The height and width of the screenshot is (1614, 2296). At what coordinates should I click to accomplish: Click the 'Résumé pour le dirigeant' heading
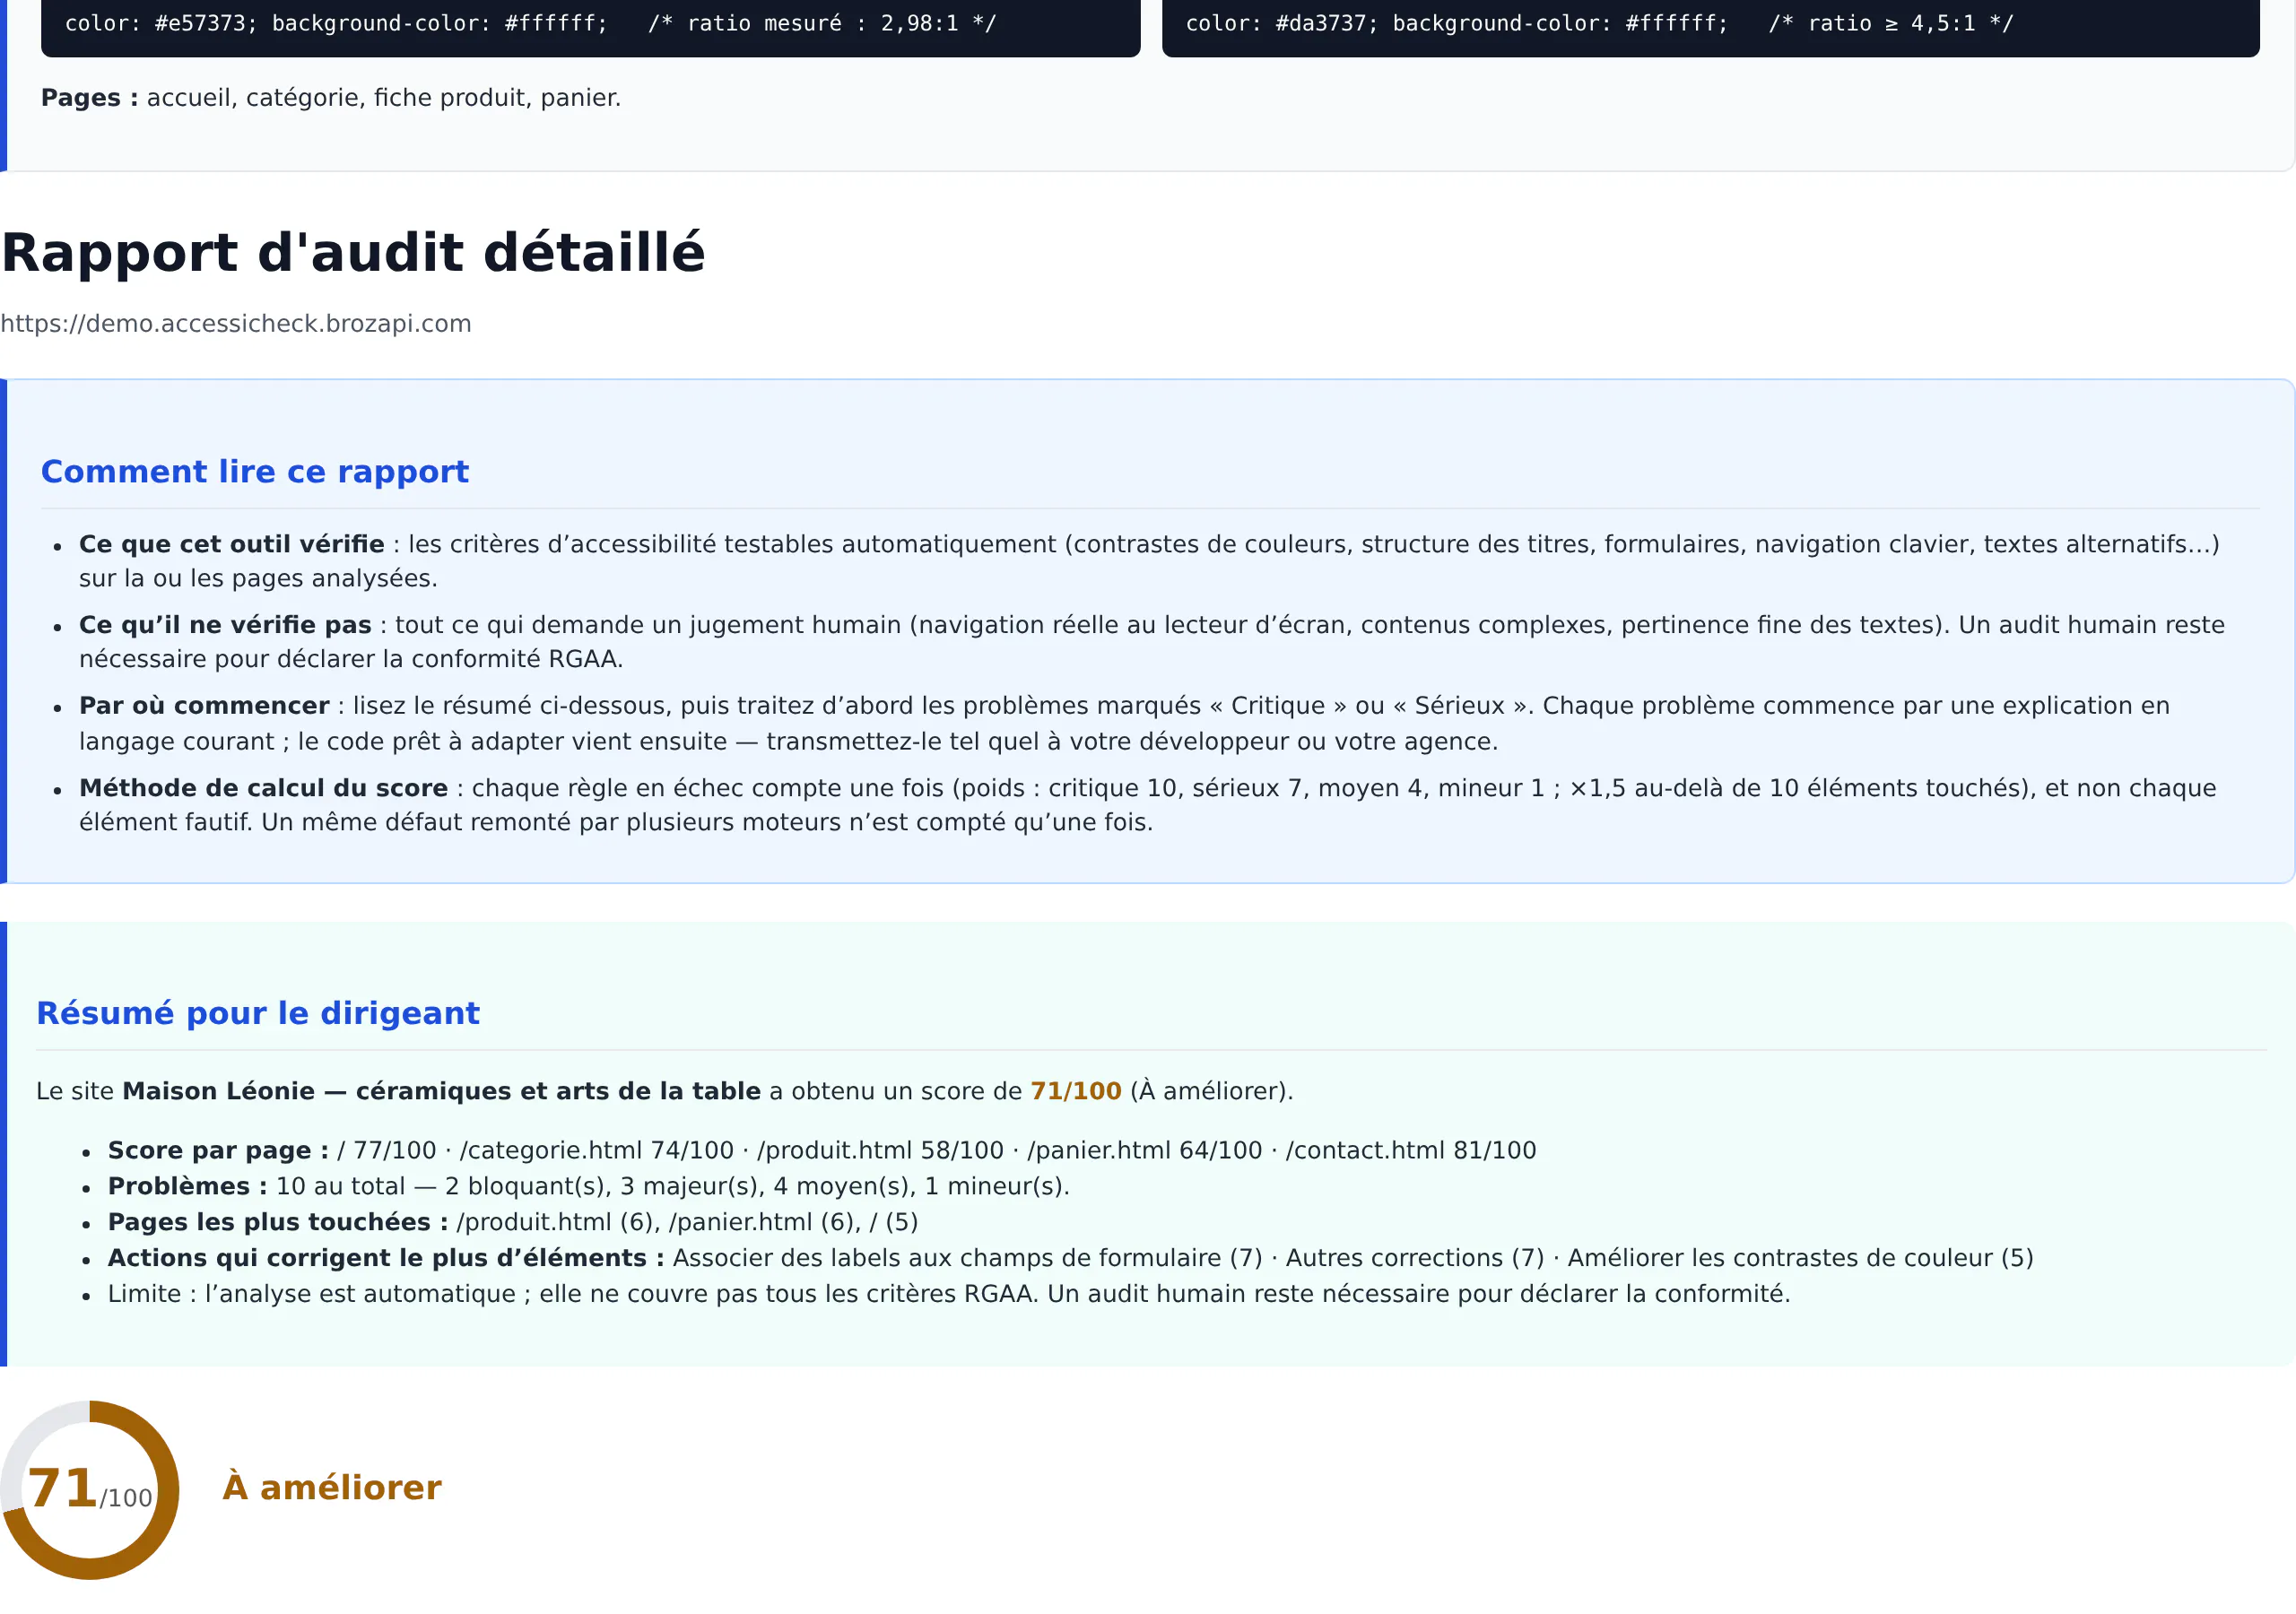[258, 1013]
